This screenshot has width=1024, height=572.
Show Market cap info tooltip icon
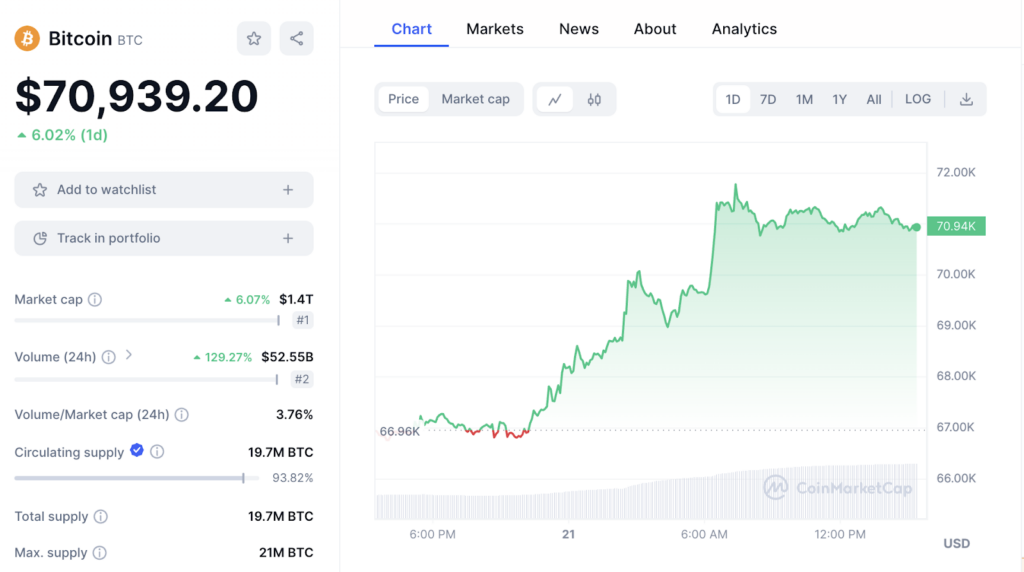(95, 300)
